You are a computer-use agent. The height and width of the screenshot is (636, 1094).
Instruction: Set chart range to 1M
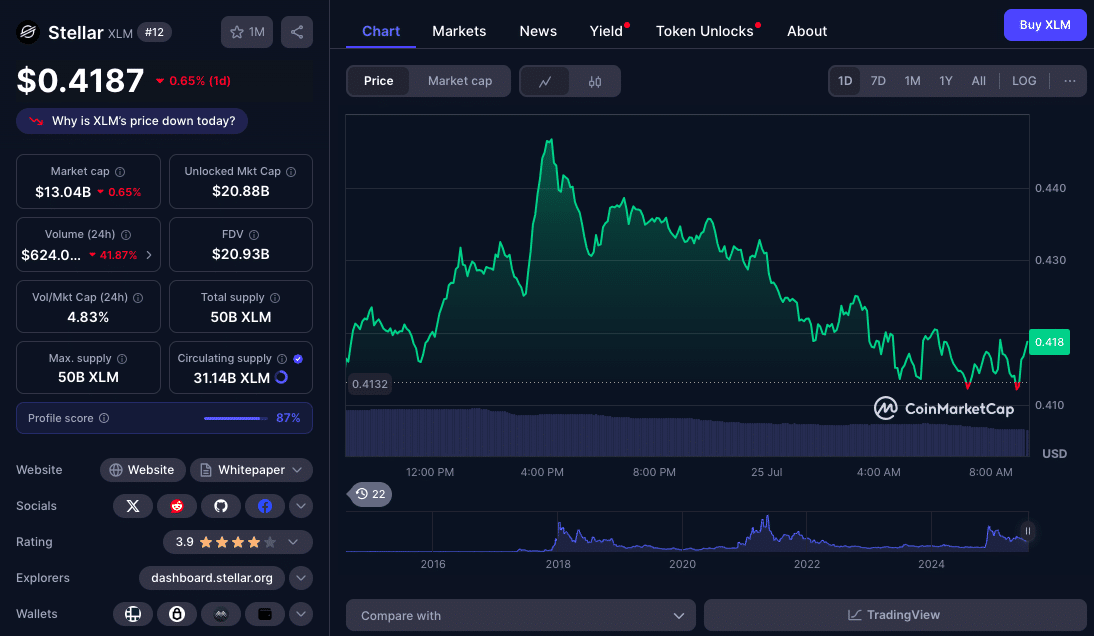coord(913,81)
